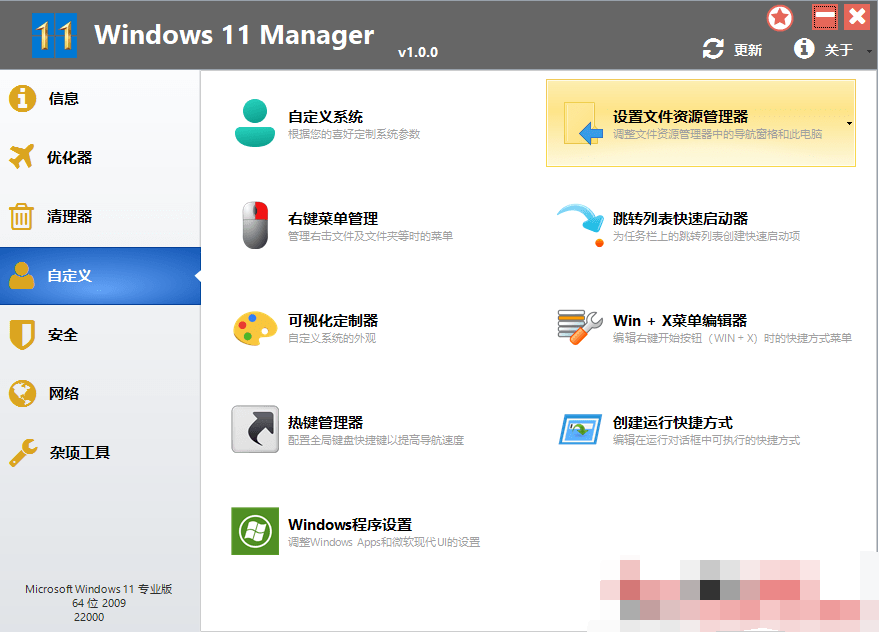Click the mouse icon for 右键菜单管理
Viewport: 879px width, 632px height.
point(255,225)
